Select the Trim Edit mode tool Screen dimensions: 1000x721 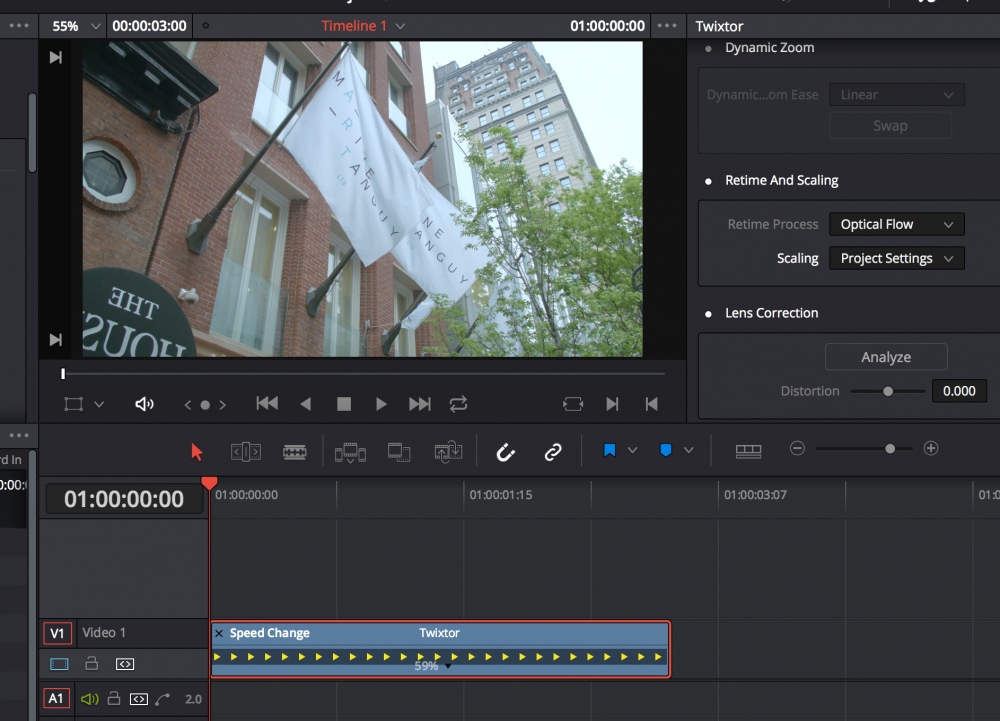(245, 451)
